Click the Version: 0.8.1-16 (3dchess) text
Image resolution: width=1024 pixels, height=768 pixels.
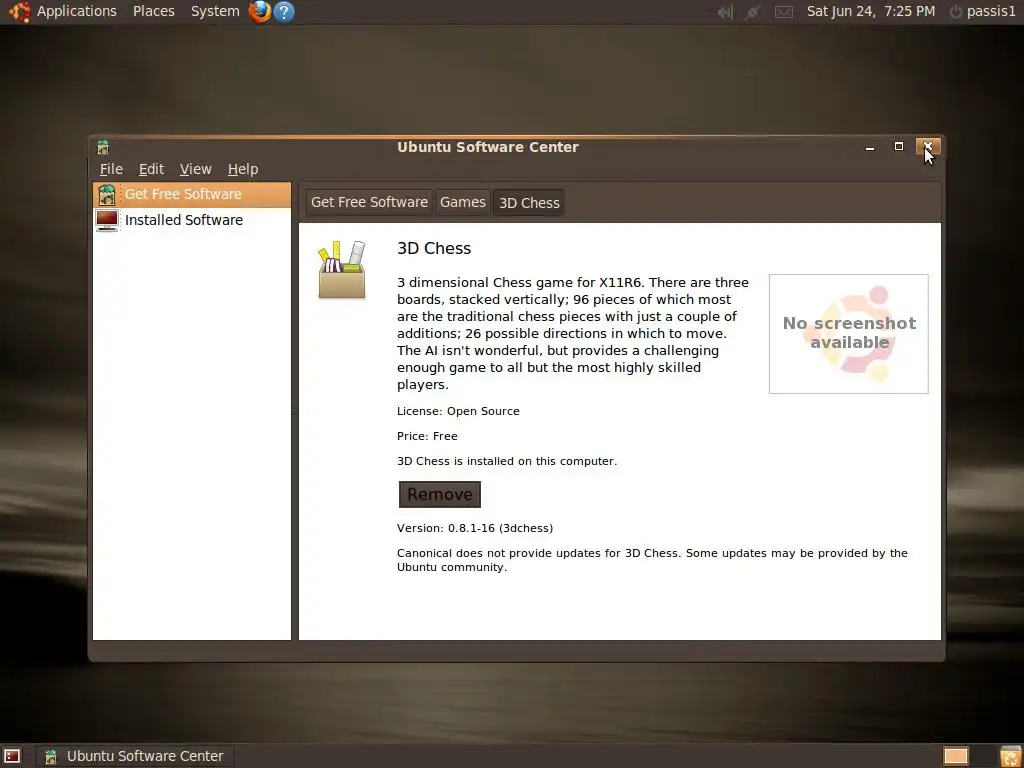475,528
